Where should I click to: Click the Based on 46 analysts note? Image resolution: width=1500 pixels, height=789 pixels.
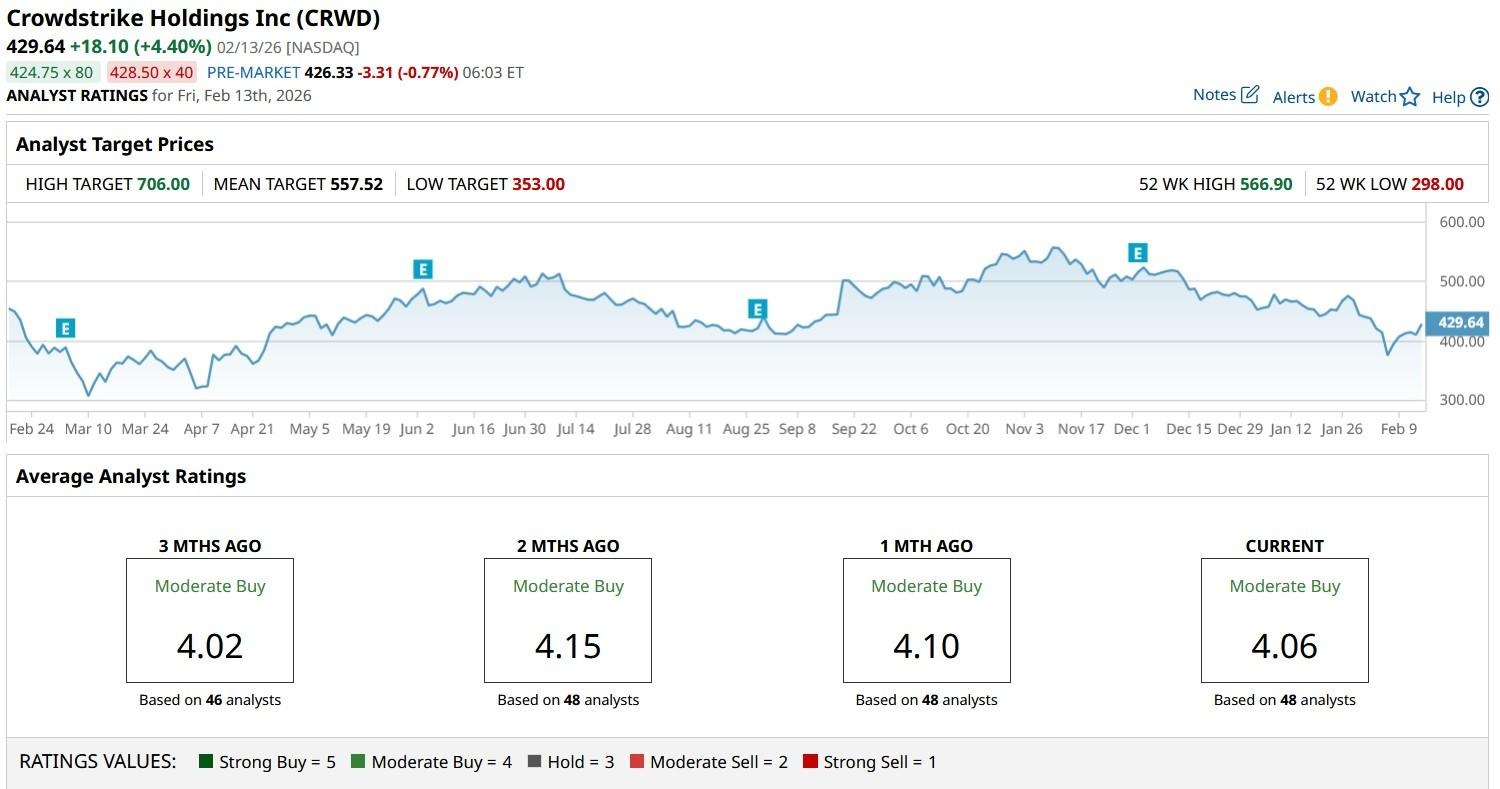tap(210, 700)
